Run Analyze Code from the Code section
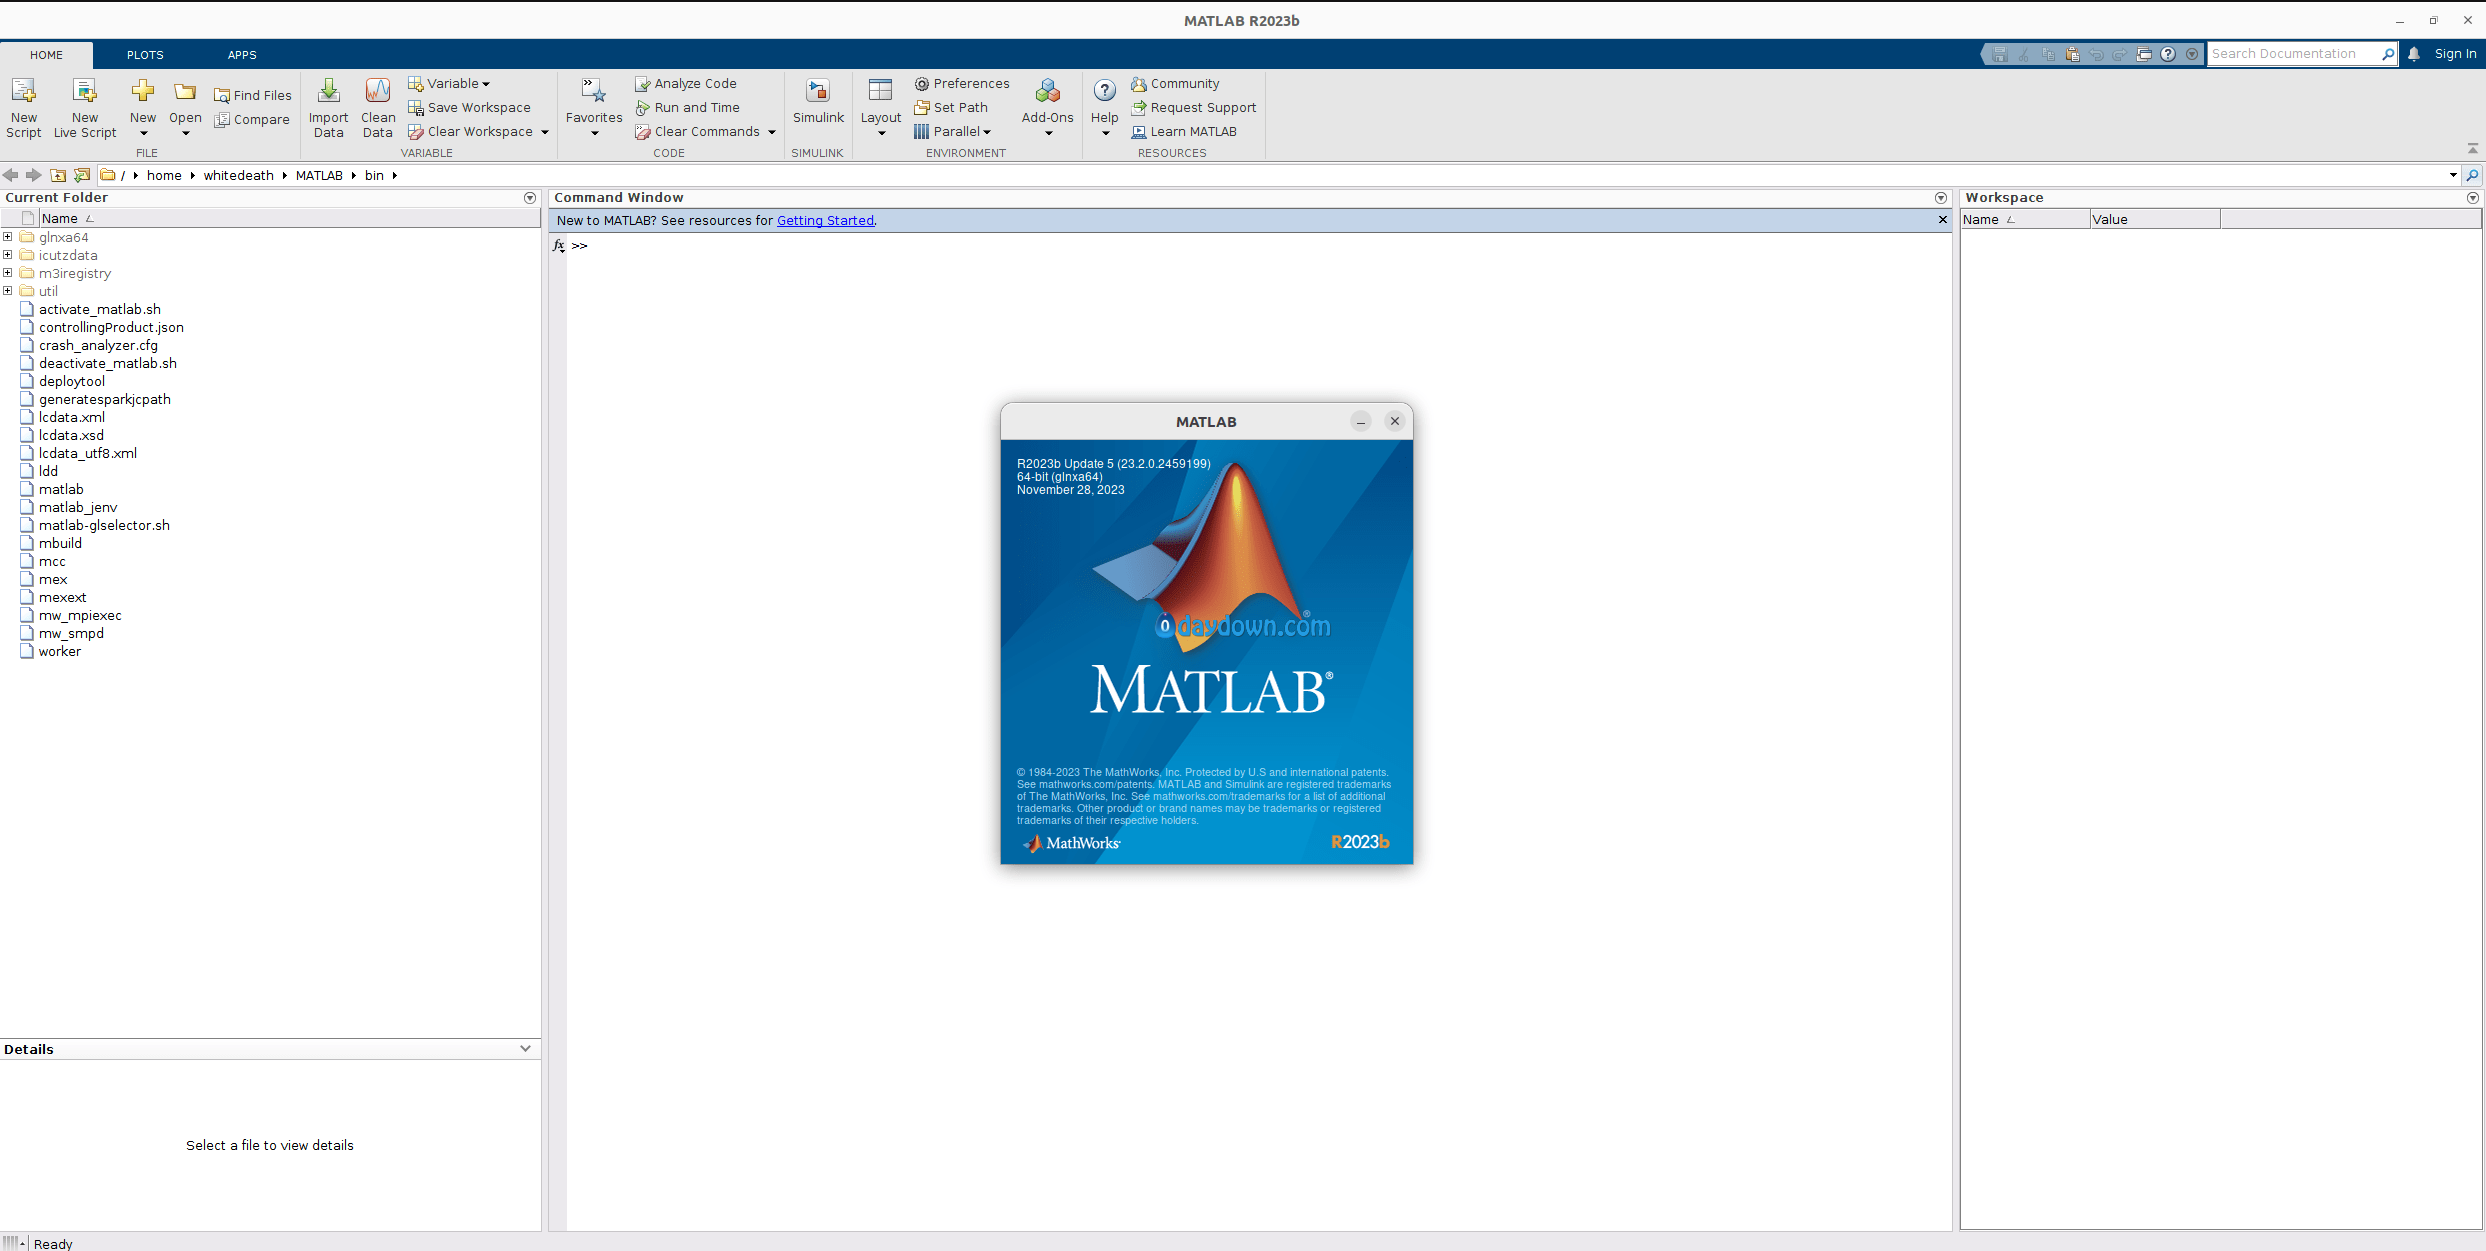This screenshot has width=2486, height=1251. (686, 83)
